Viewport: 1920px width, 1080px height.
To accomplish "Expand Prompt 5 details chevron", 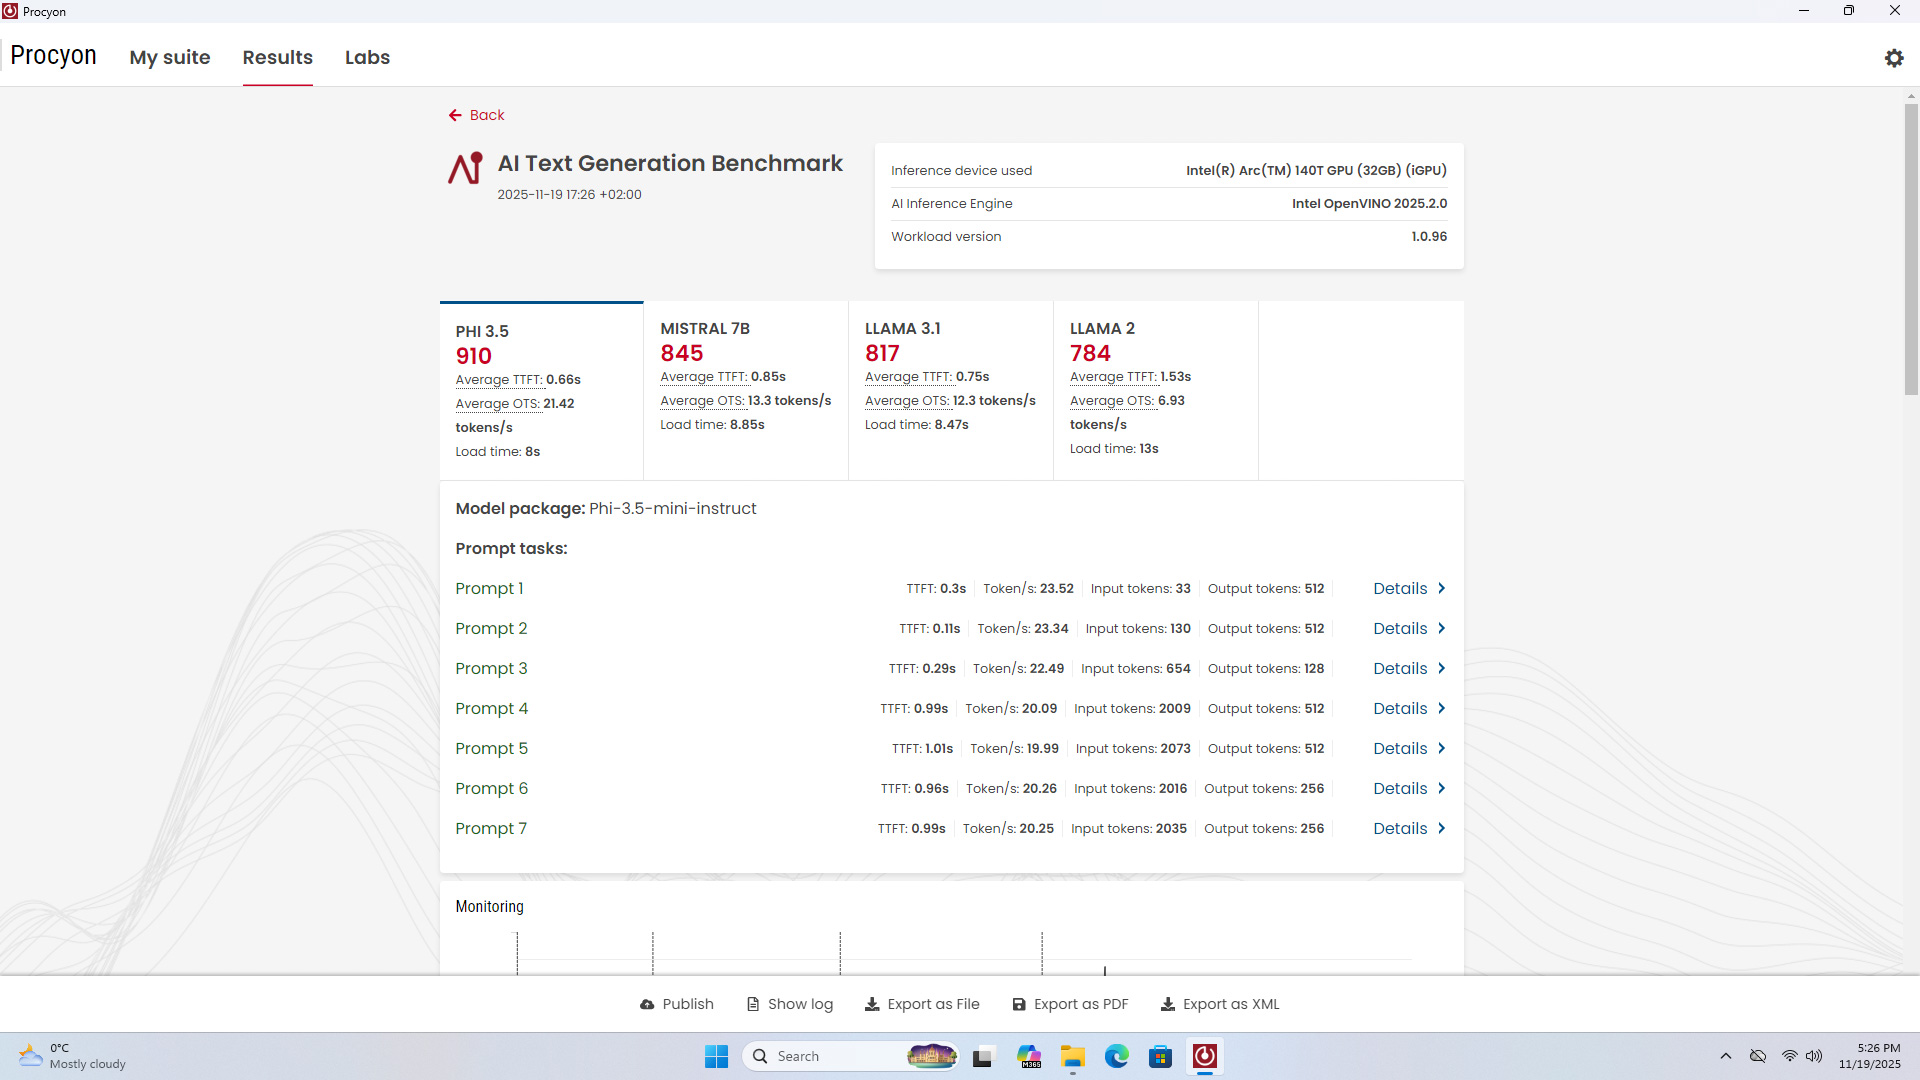I will [x=1441, y=749].
